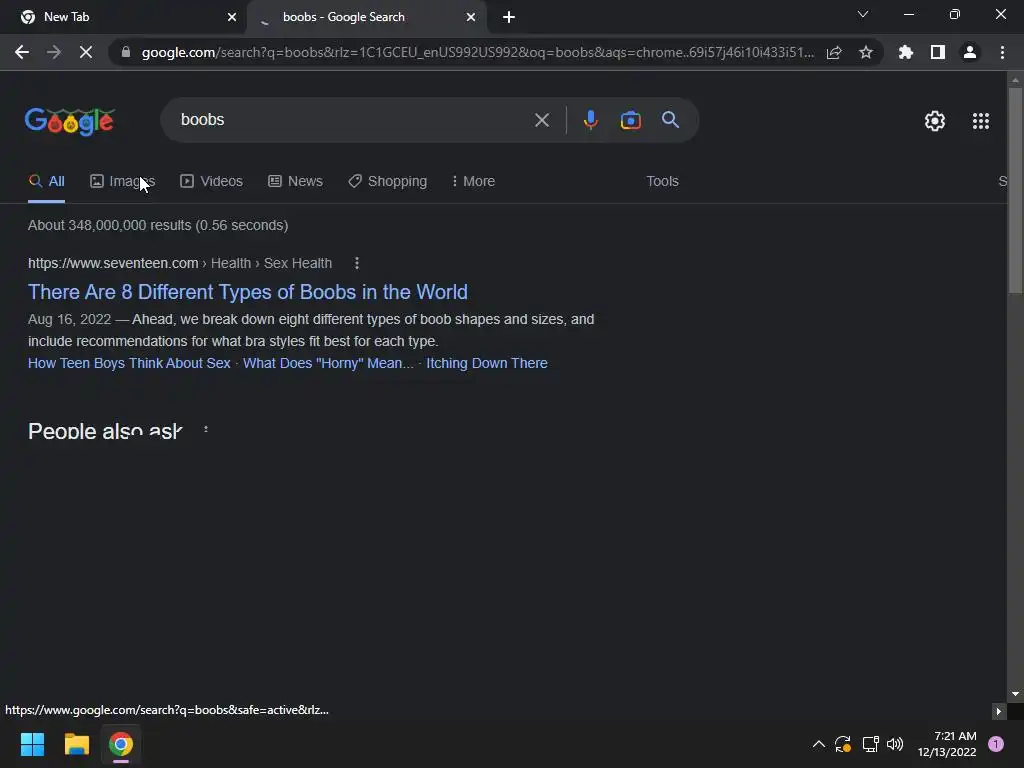Close the New Tab tab
Screen dimensions: 1024x768
(232, 17)
